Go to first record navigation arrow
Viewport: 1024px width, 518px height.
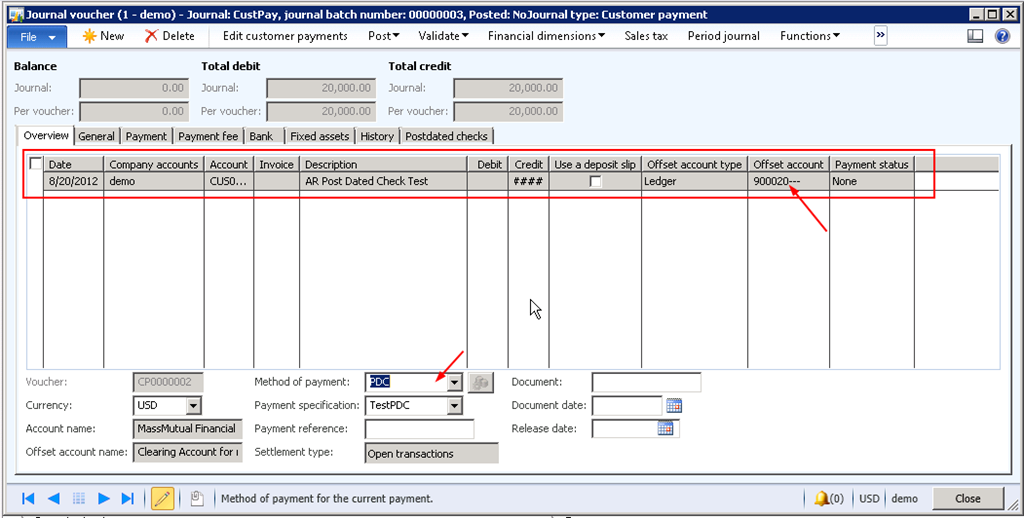point(28,498)
